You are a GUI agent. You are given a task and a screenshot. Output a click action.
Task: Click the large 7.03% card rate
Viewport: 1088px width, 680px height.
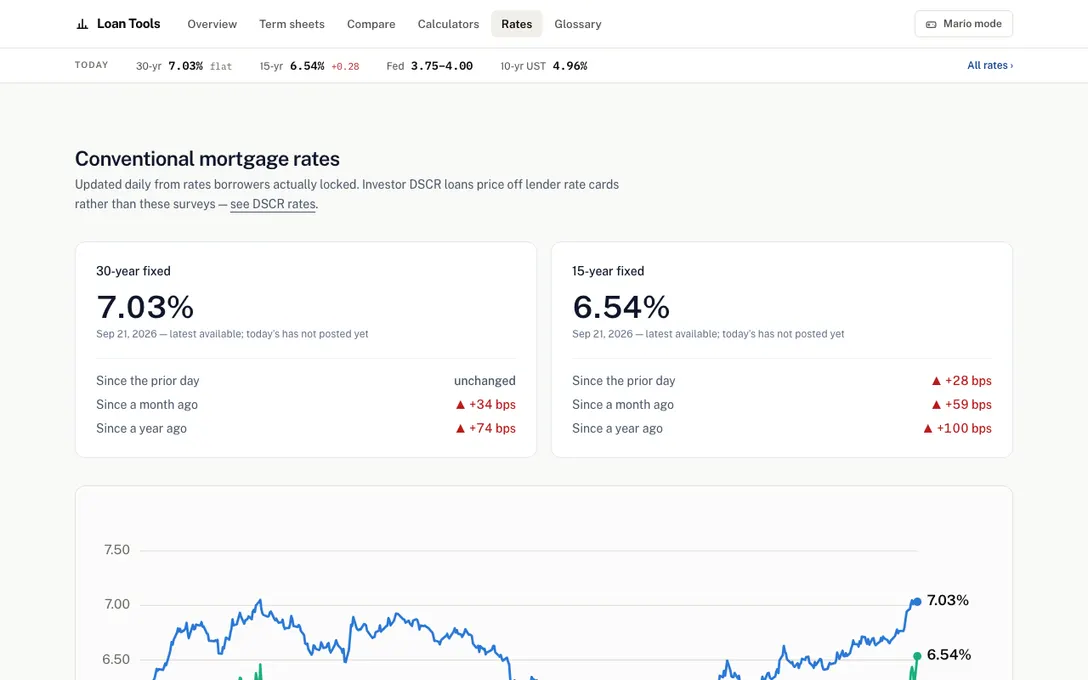145,307
